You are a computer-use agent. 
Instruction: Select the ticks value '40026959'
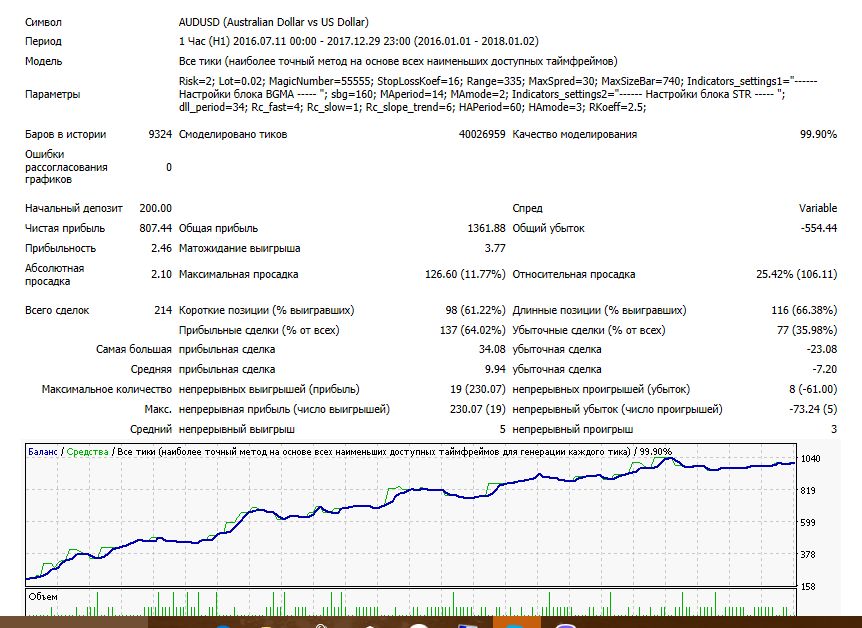coord(482,134)
